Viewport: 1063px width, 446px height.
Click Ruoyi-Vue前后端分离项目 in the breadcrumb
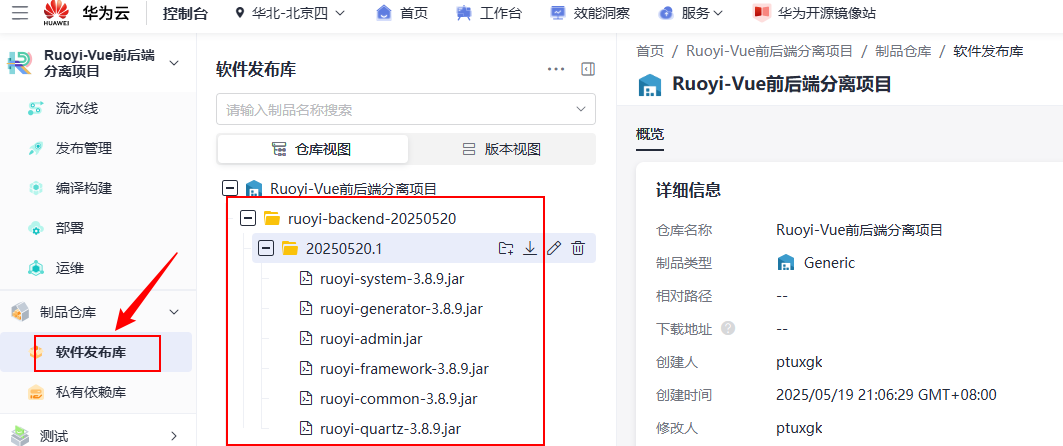coord(769,51)
